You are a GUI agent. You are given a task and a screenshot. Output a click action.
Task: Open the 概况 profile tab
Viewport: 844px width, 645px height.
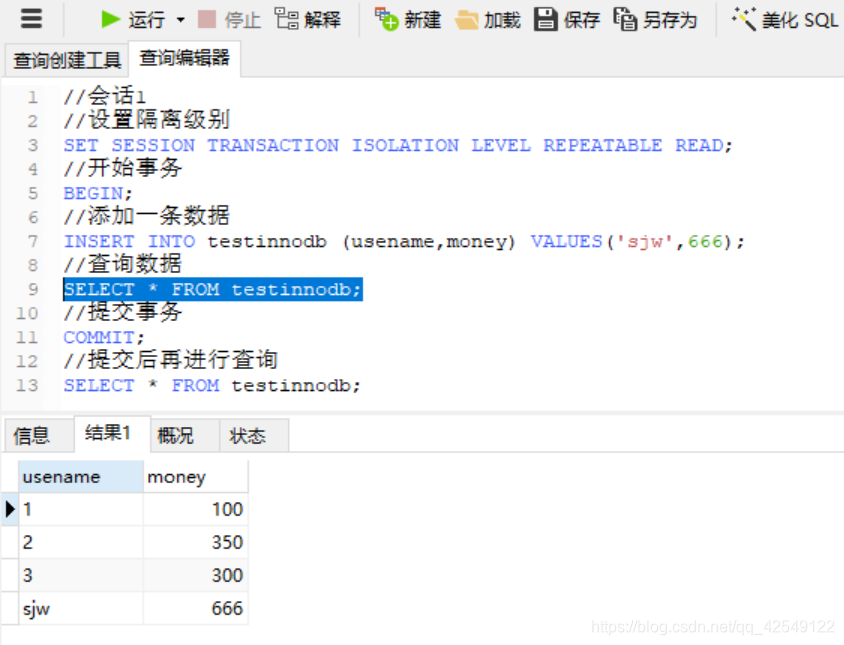tap(184, 435)
